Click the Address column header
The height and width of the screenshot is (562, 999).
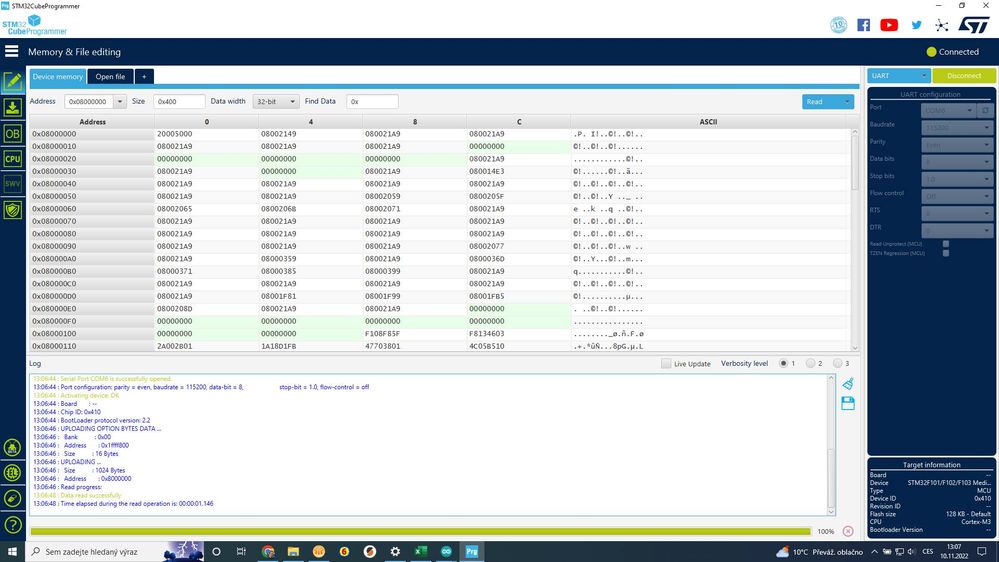tap(92, 121)
